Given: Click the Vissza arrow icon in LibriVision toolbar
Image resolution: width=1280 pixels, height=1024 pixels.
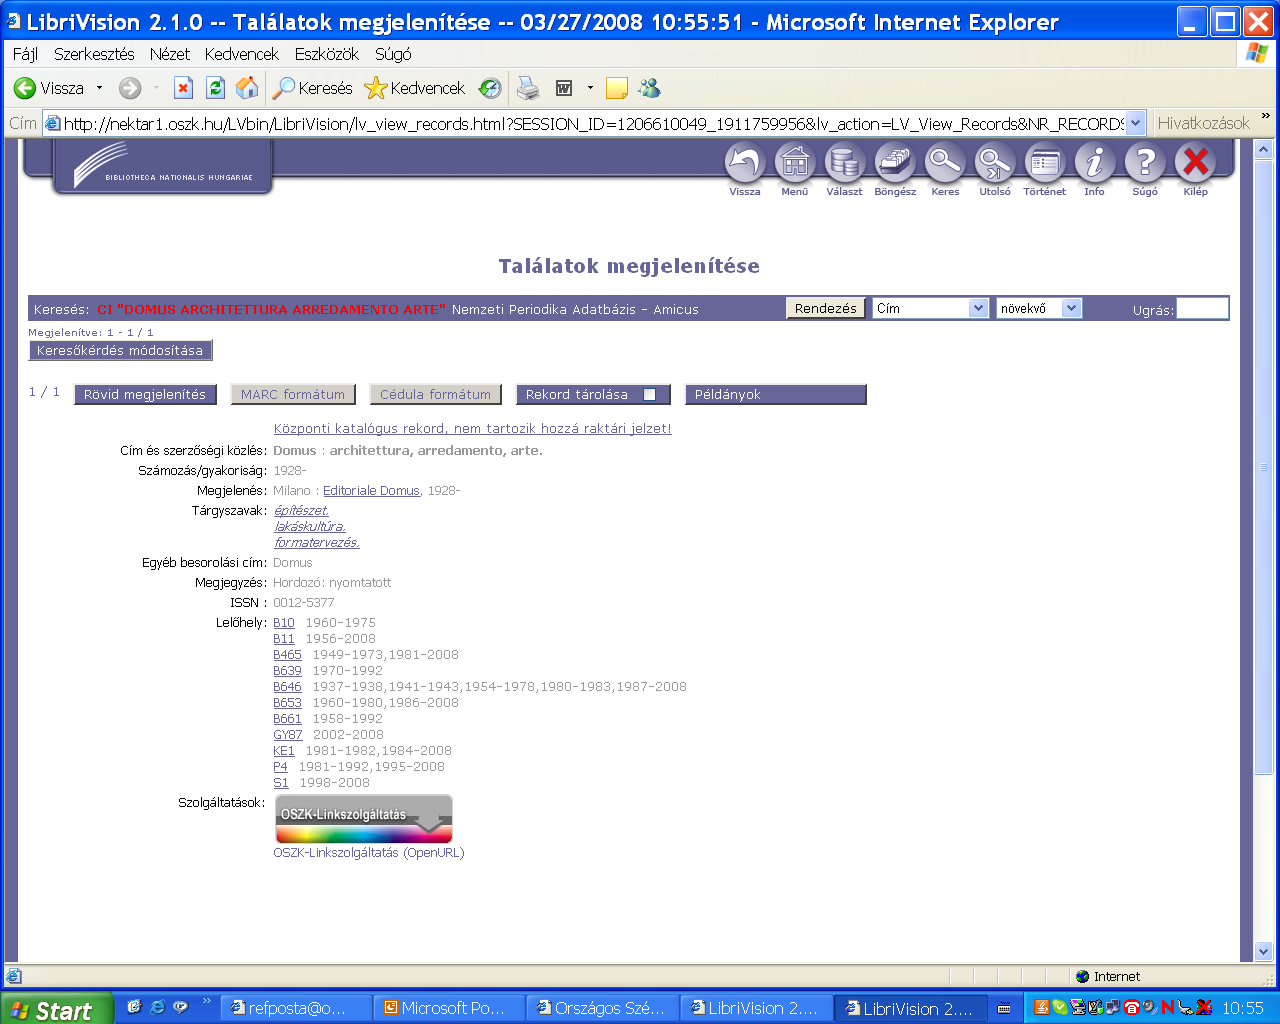Looking at the screenshot, I should 744,163.
